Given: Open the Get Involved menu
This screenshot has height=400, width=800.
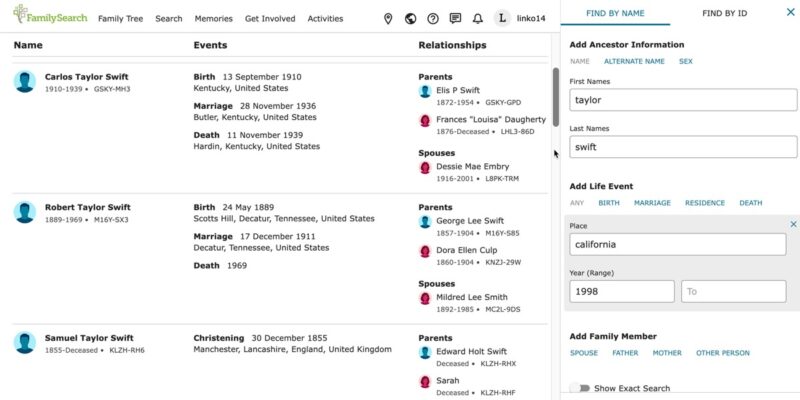Looking at the screenshot, I should point(269,18).
